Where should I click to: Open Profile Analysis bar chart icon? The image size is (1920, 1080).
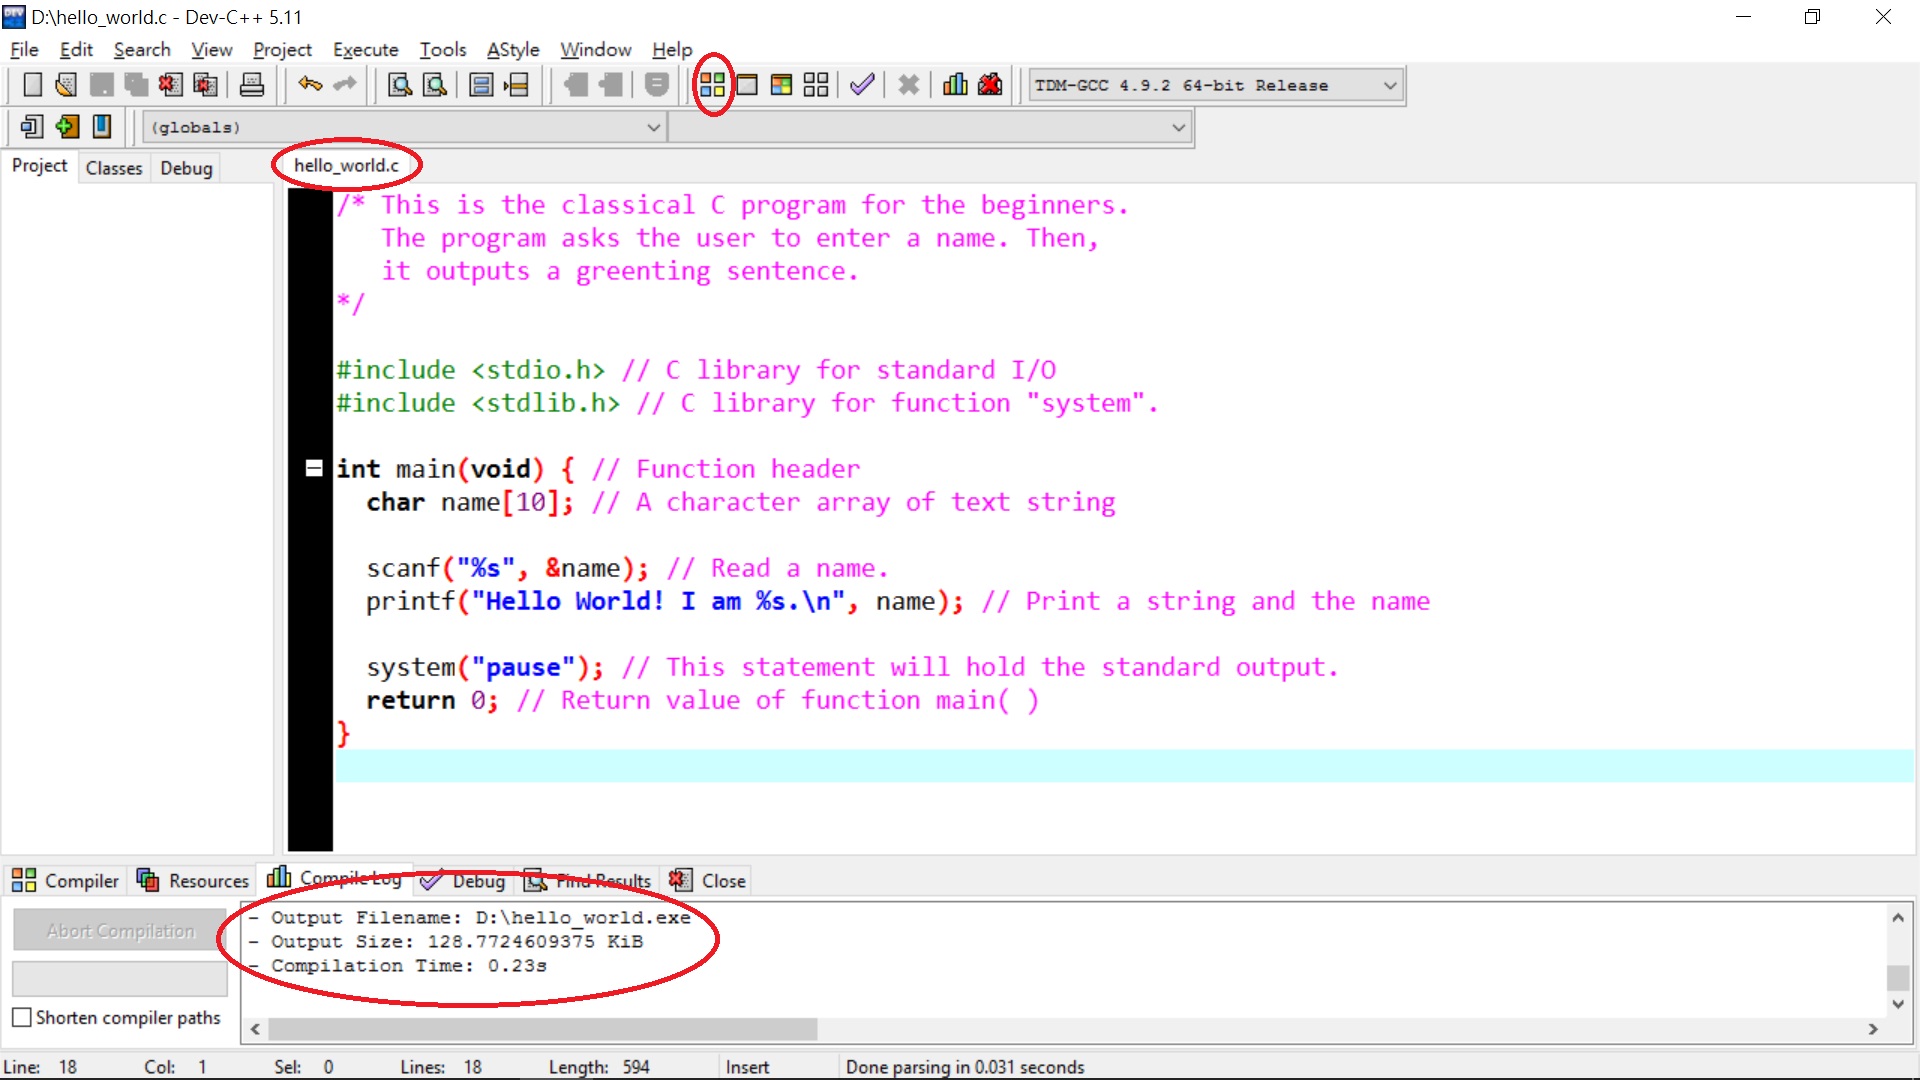955,85
